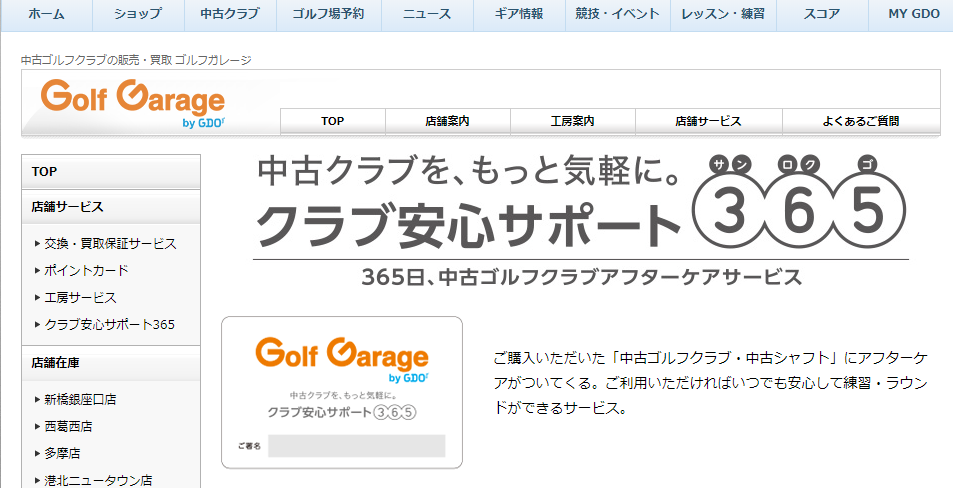This screenshot has height=488, width=953.
Task: Click the Golf Garage support card image
Action: pos(342,393)
